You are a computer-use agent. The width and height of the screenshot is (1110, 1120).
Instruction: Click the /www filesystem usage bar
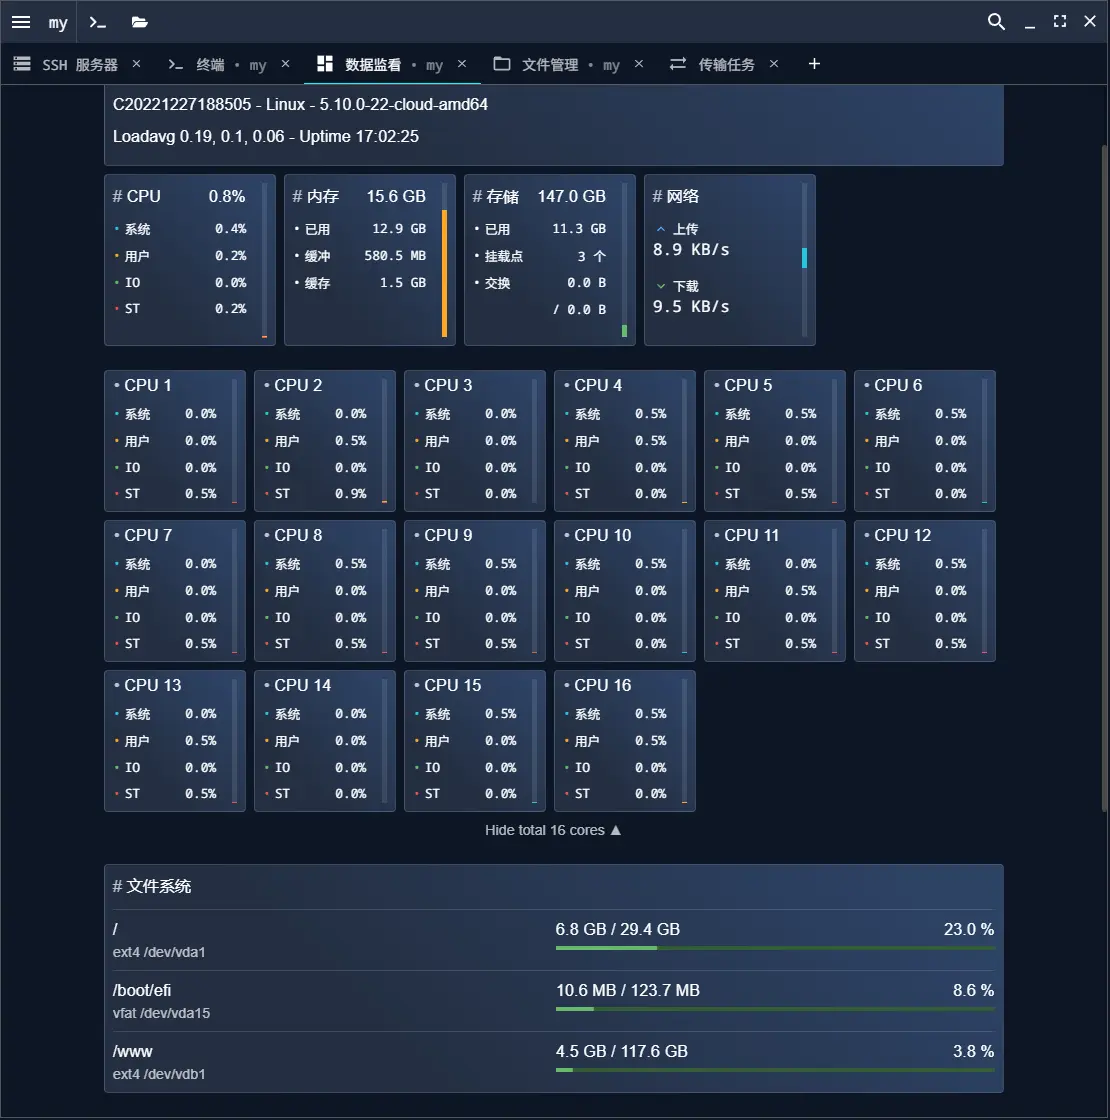click(x=775, y=1069)
